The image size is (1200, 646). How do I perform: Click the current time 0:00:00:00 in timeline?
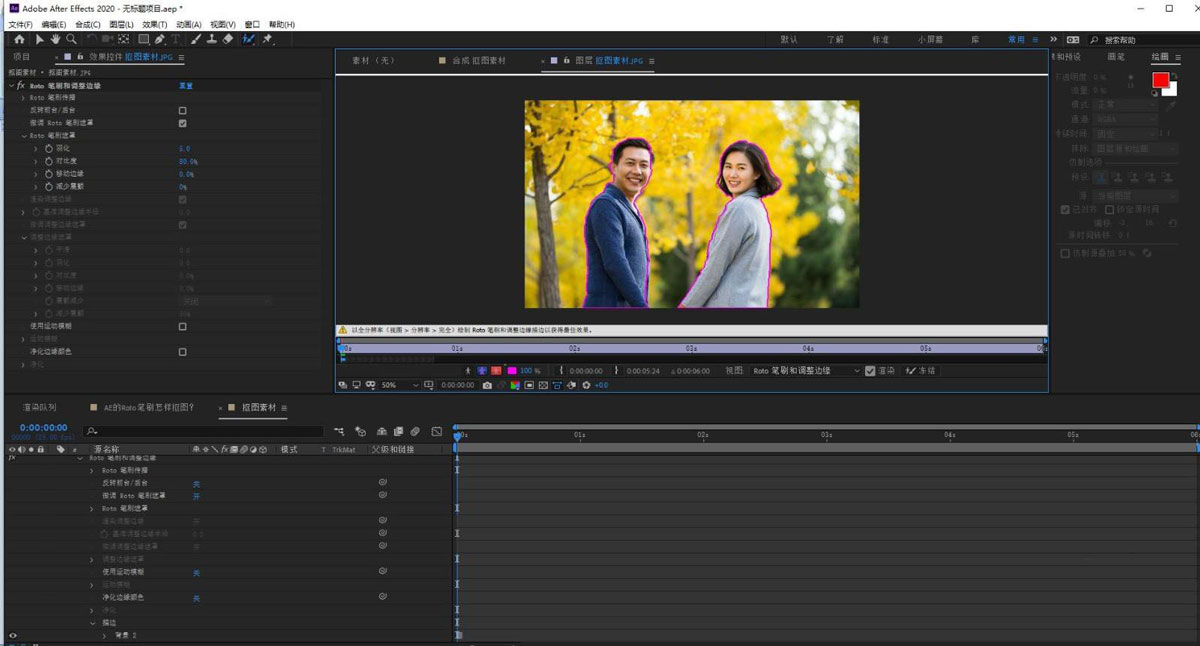tap(44, 428)
